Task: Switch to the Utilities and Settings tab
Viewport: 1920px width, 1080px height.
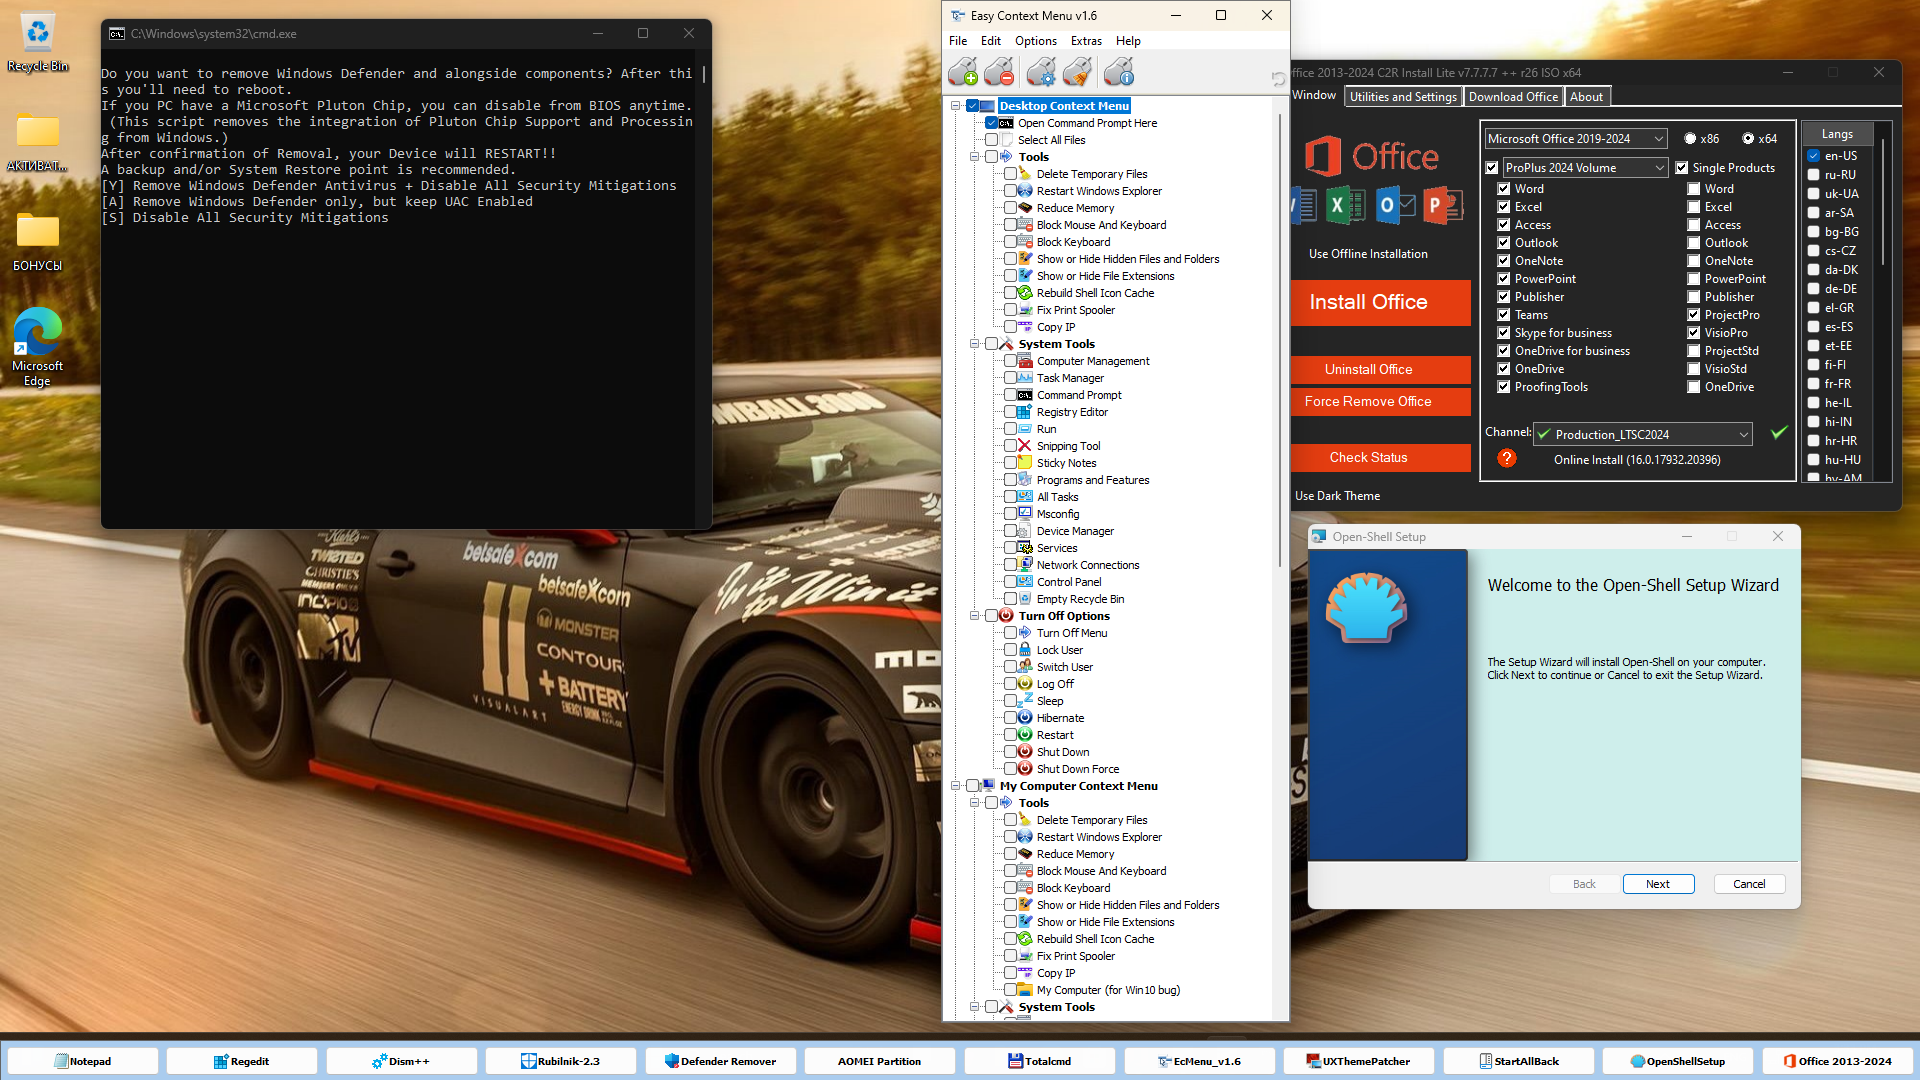Action: click(1403, 97)
